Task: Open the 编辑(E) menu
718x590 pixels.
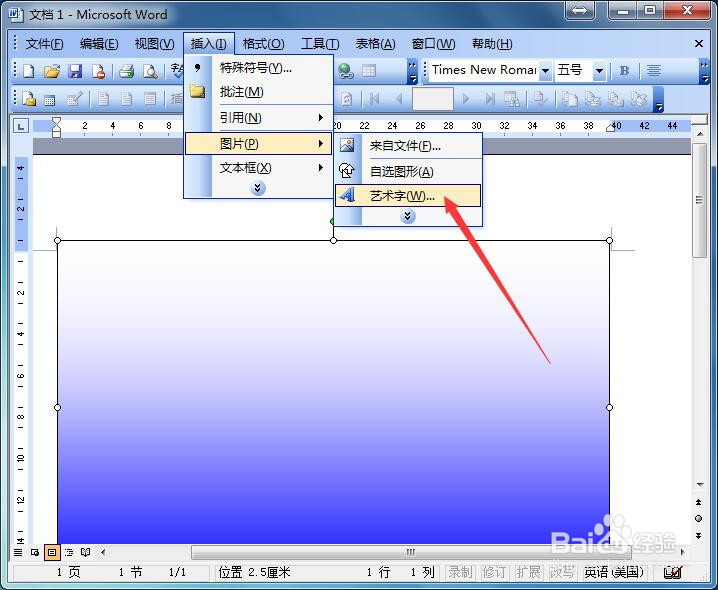Action: [x=98, y=44]
